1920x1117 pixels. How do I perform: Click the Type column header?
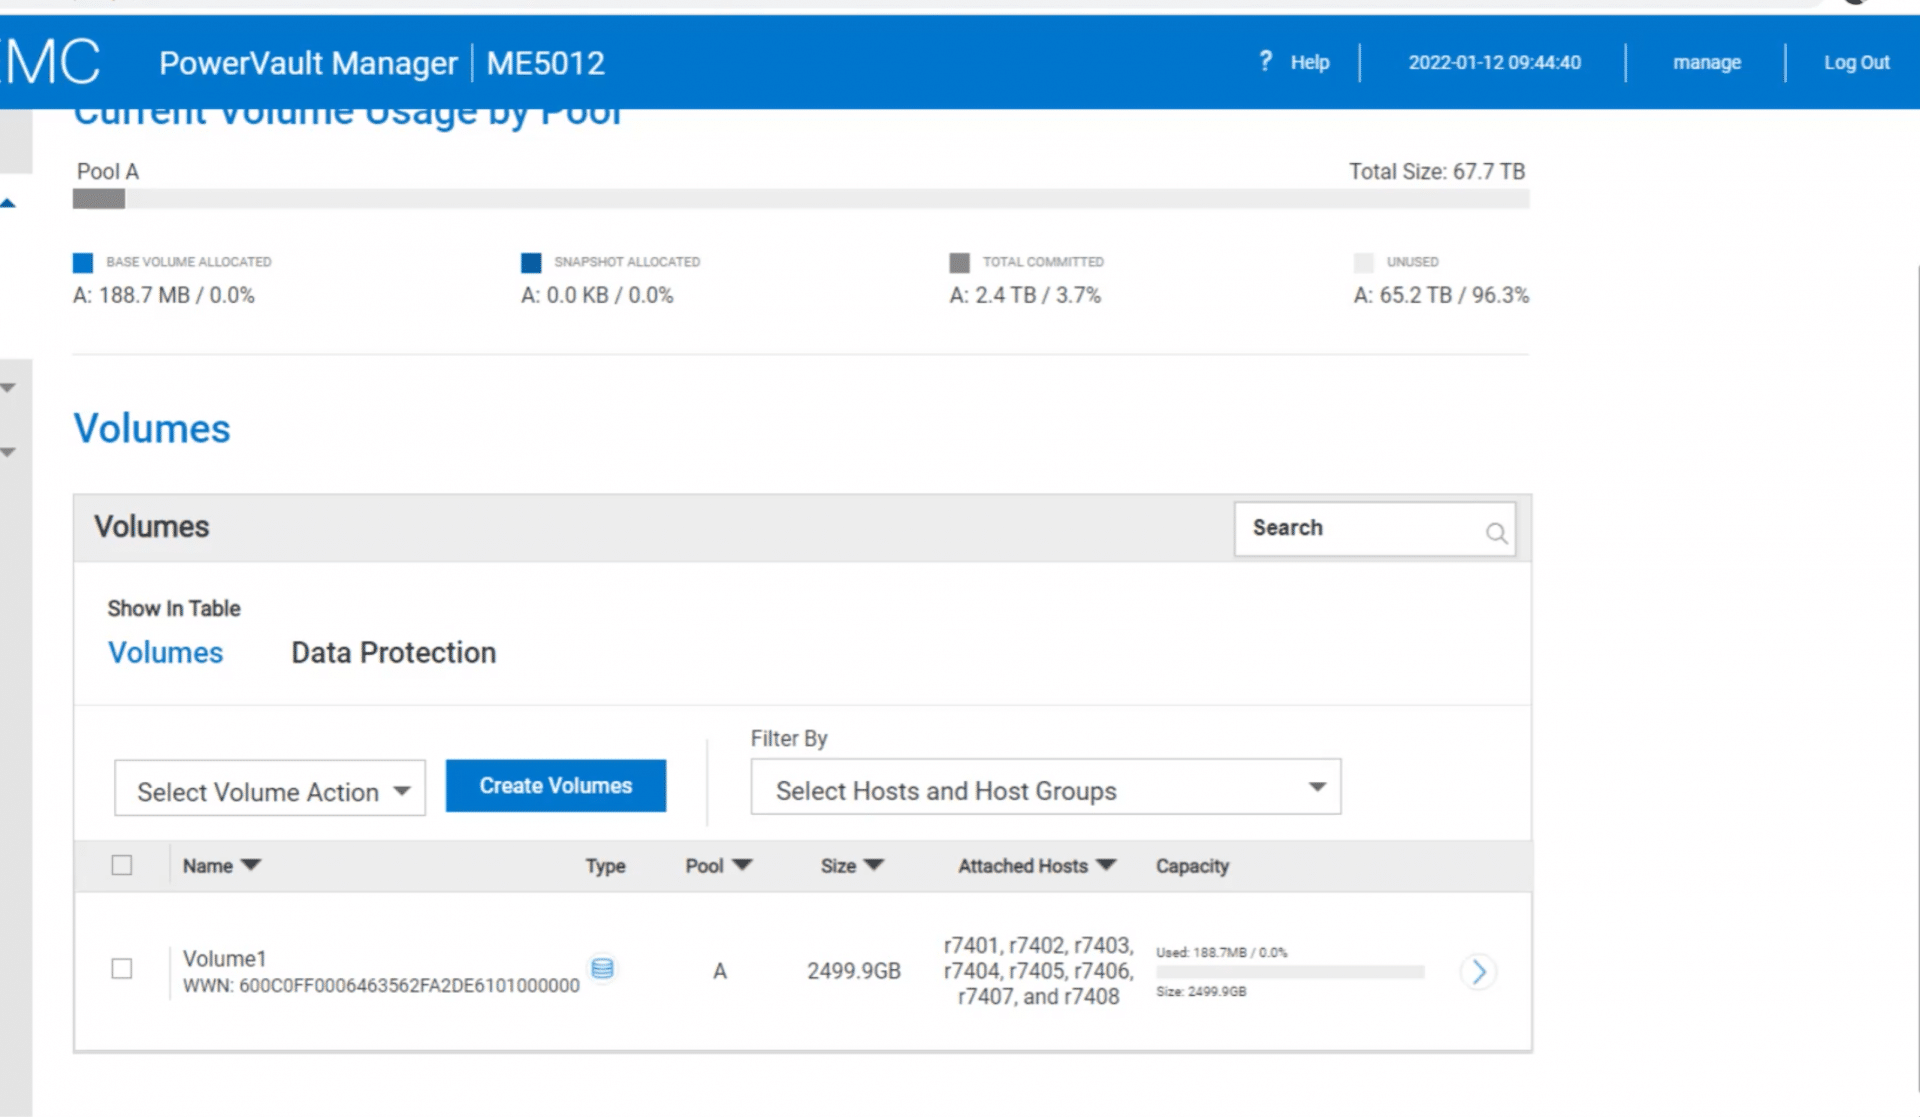click(x=606, y=866)
